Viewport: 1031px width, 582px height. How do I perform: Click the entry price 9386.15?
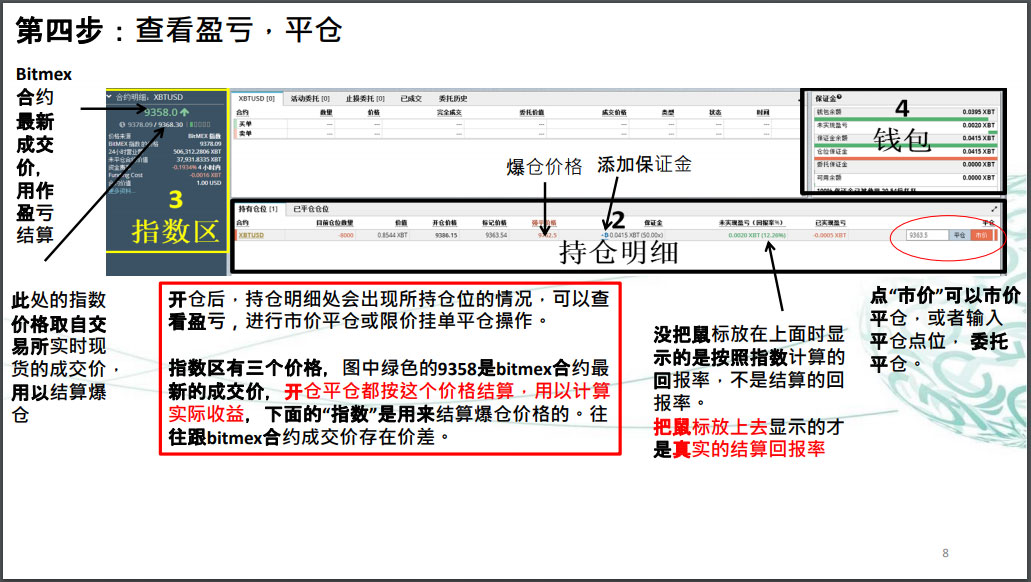[x=446, y=235]
